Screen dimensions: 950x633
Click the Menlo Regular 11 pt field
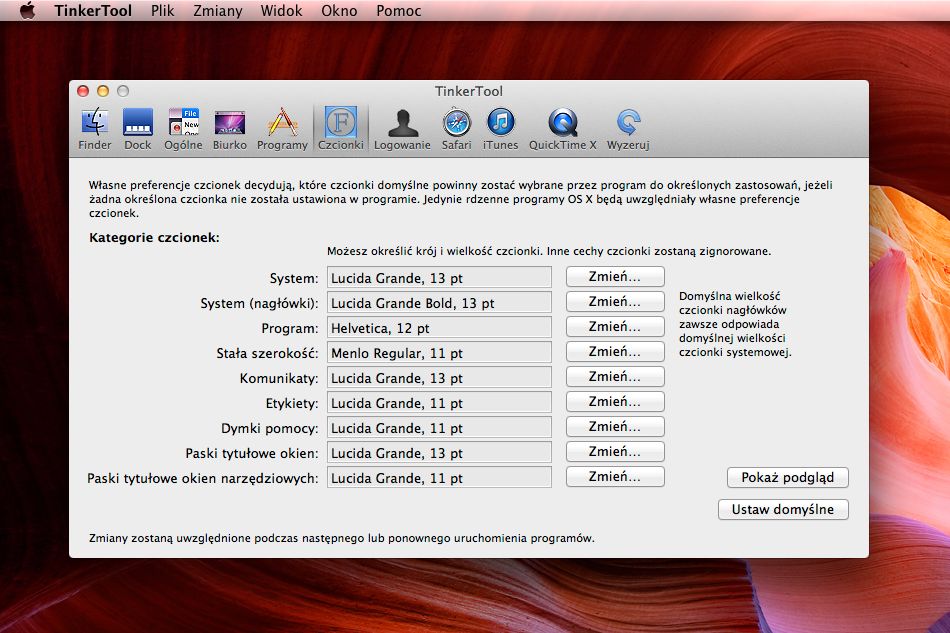439,353
